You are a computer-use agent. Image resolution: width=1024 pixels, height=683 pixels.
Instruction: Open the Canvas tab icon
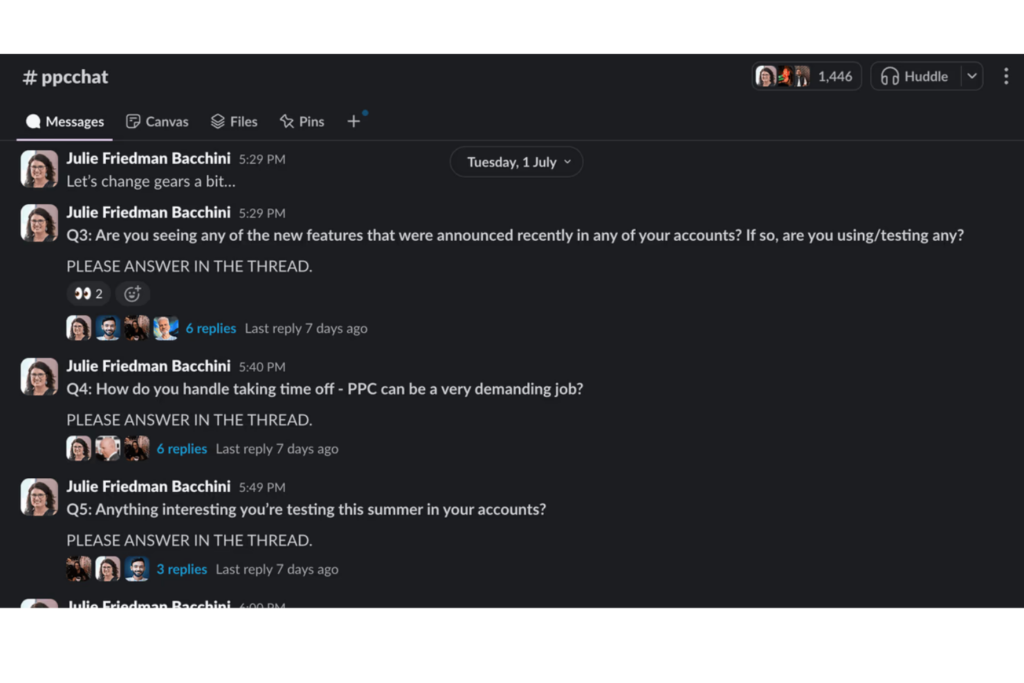(133, 121)
